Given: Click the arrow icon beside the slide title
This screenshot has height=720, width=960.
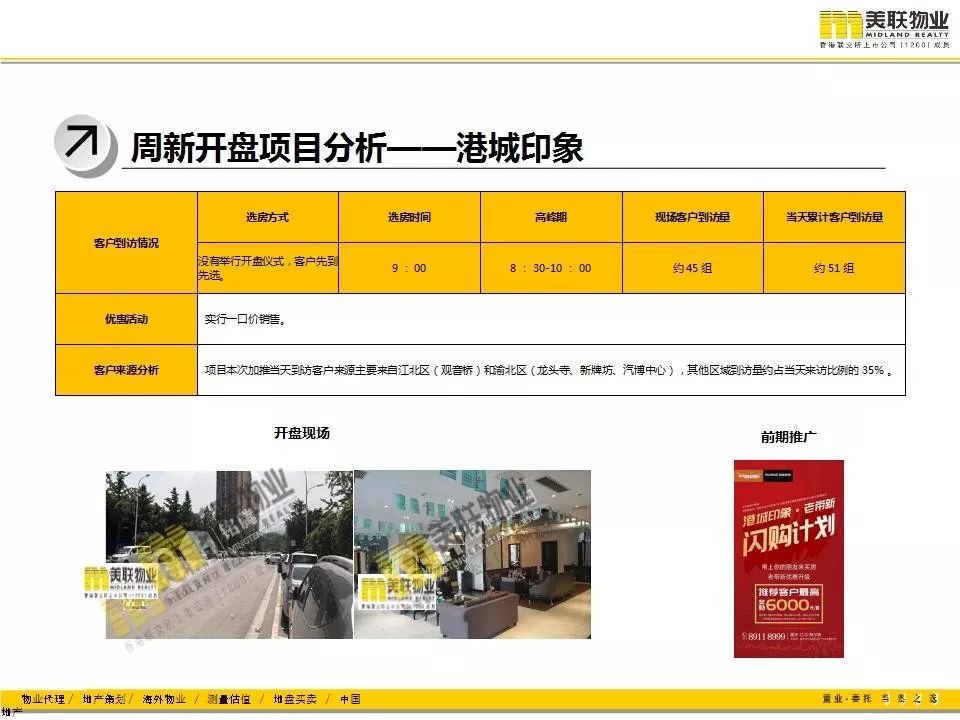Looking at the screenshot, I should [x=85, y=146].
